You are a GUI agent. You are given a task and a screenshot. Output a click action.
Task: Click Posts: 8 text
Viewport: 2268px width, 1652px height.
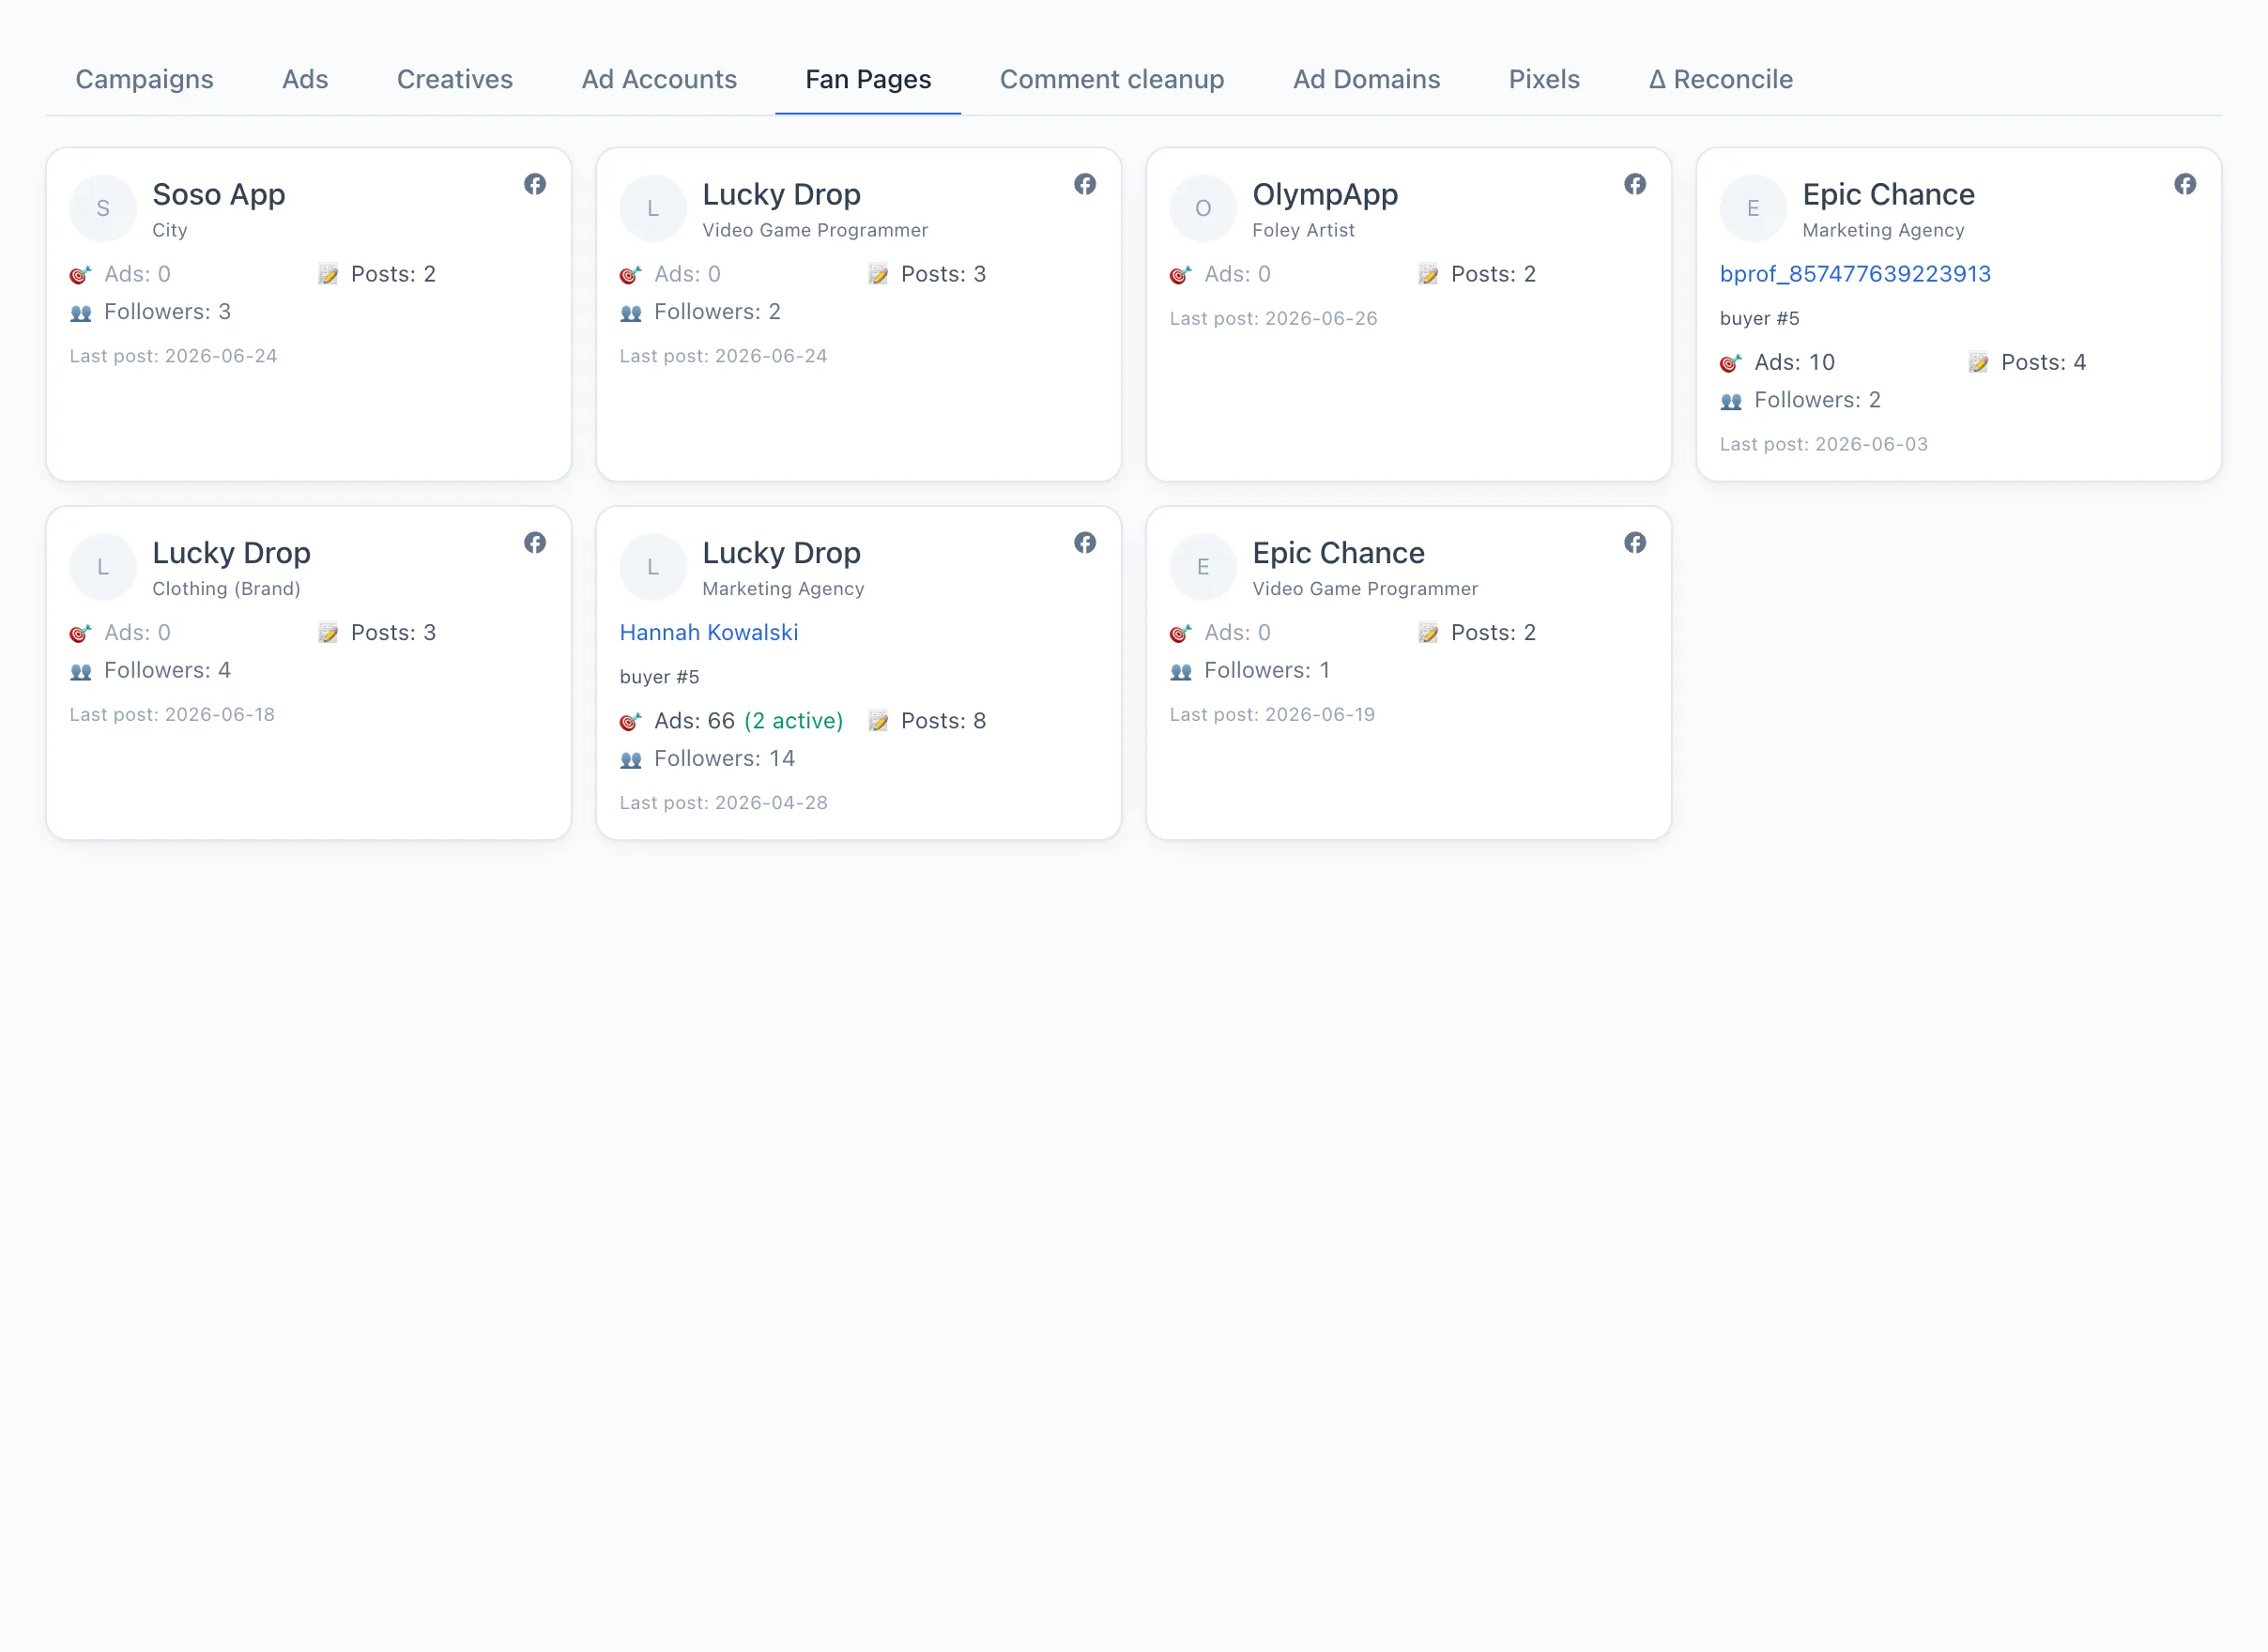coord(943,721)
